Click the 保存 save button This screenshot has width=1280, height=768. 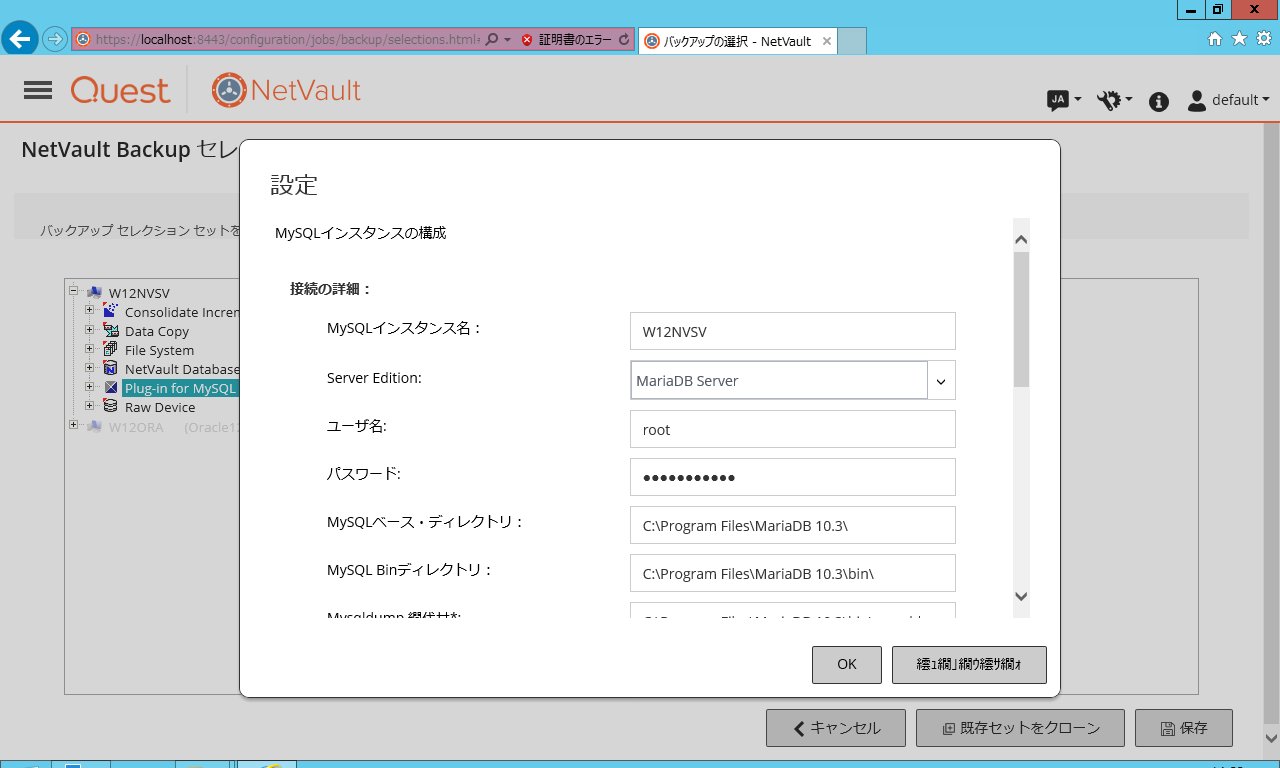coord(1183,728)
